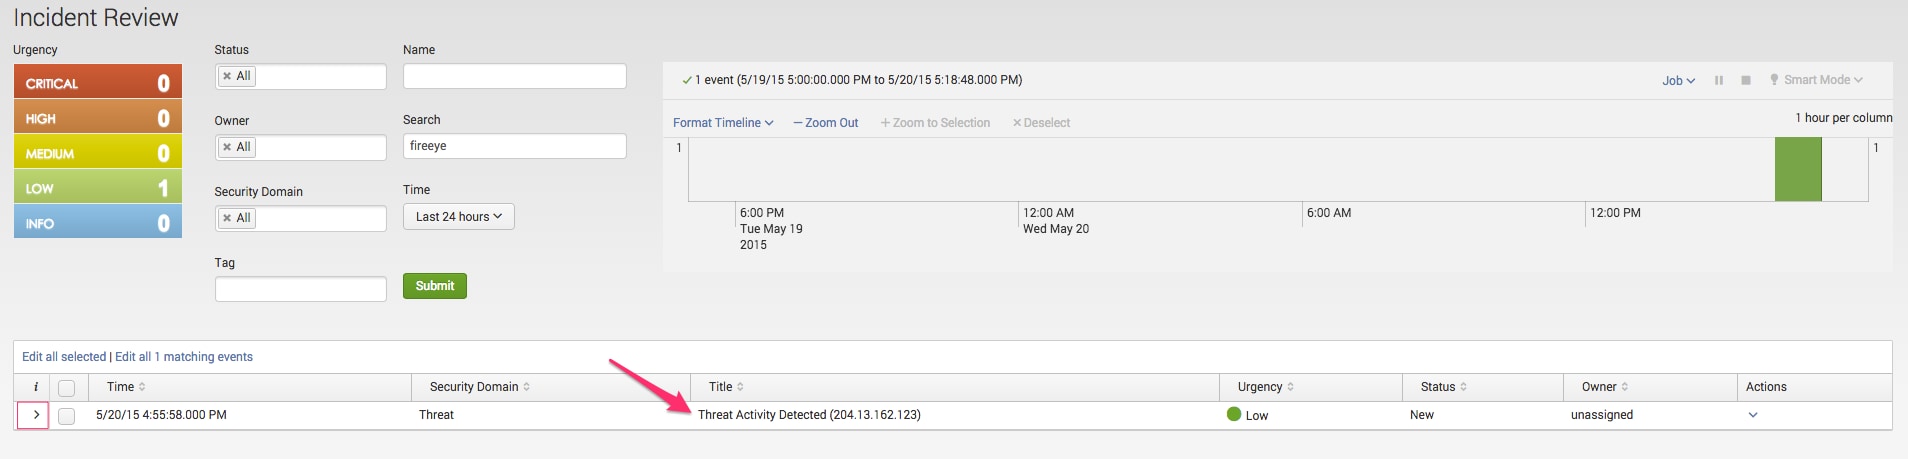
Task: Click the Owner filter field
Action: pyautogui.click(x=301, y=147)
